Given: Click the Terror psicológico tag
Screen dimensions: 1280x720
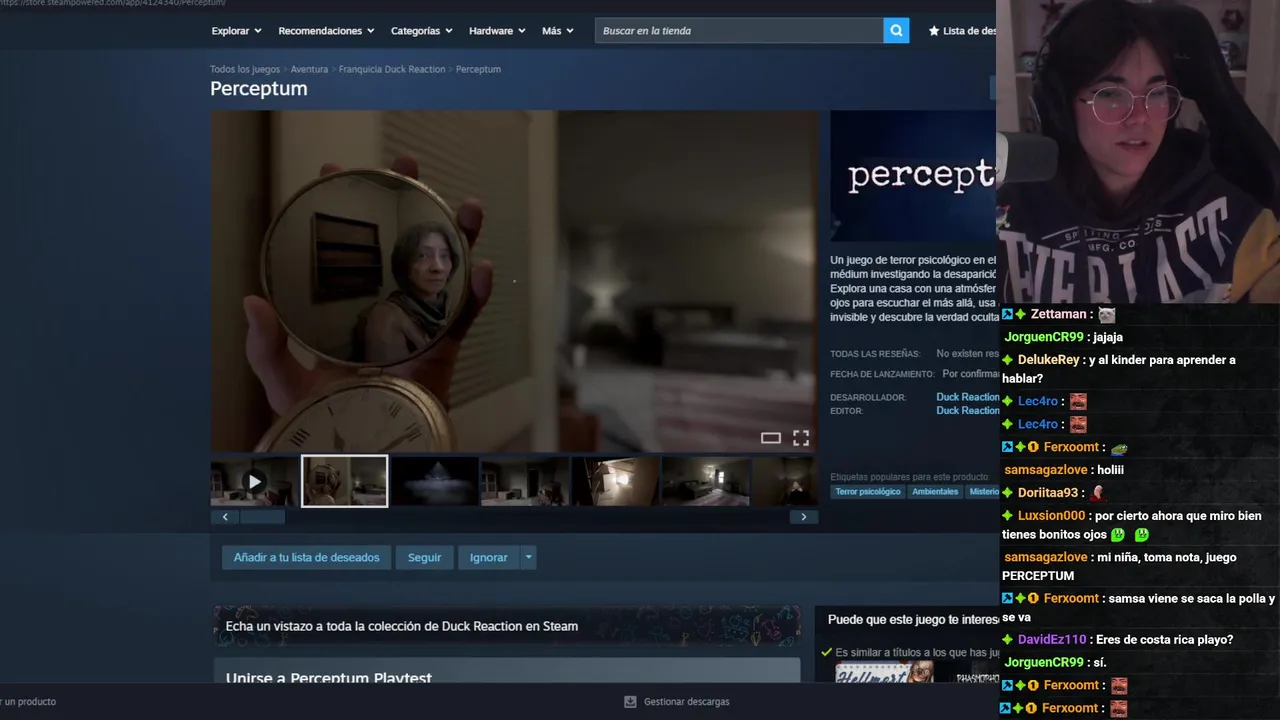Looking at the screenshot, I should point(868,492).
